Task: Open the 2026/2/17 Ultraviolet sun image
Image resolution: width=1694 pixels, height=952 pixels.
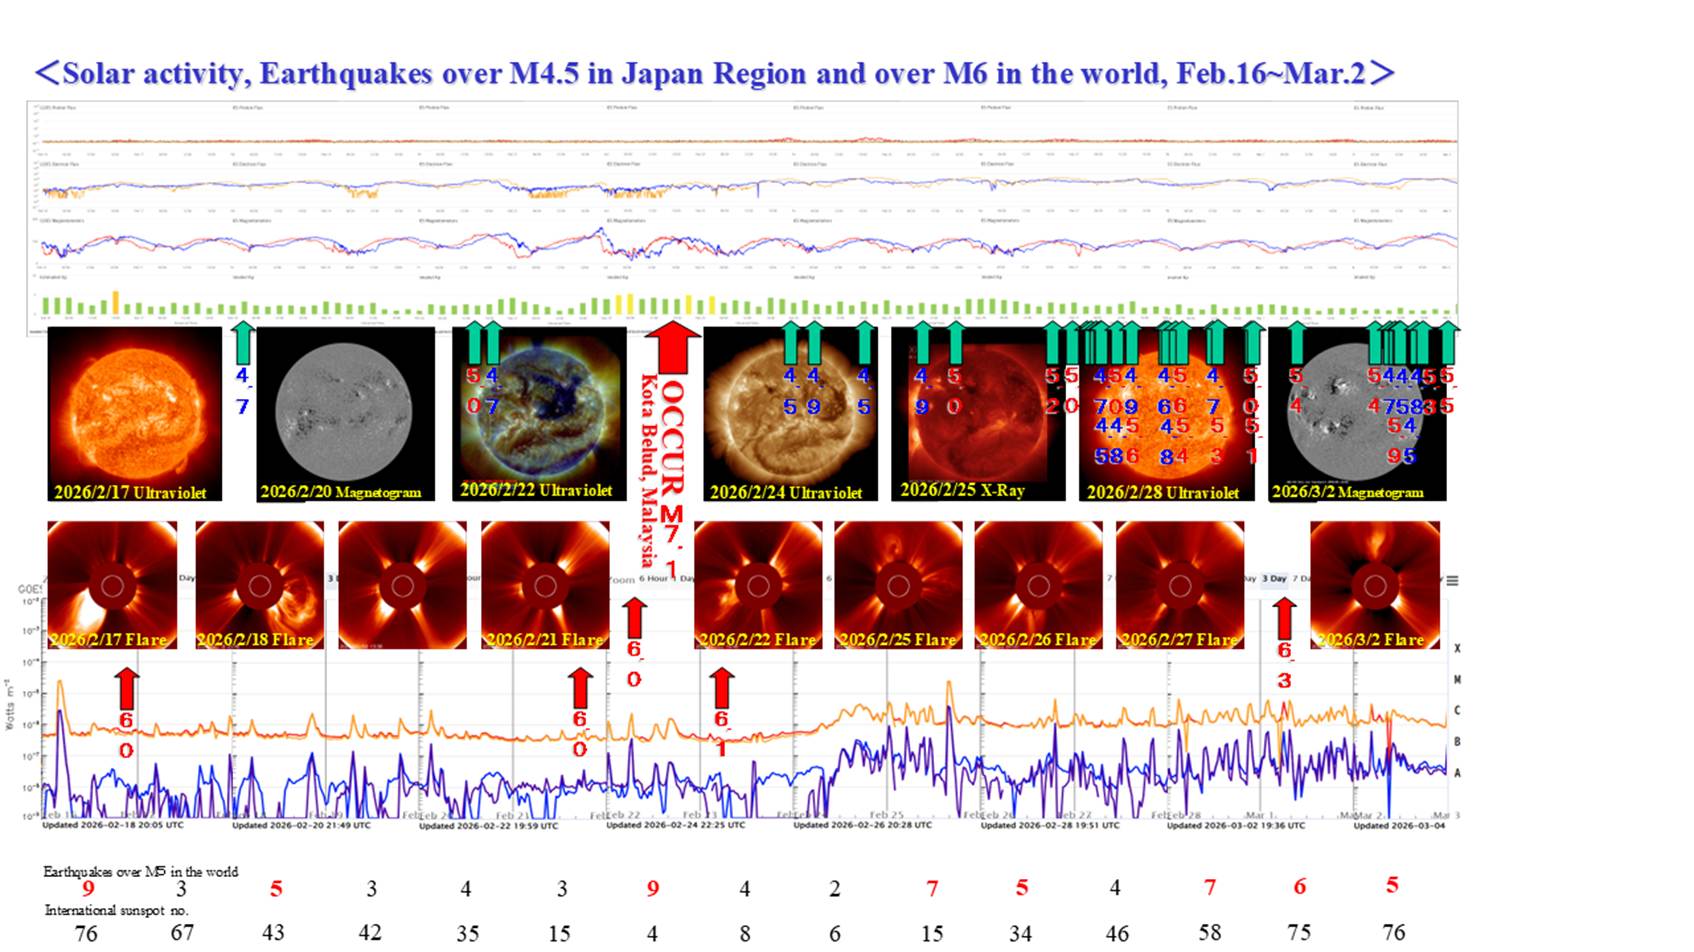Action: coord(134,414)
